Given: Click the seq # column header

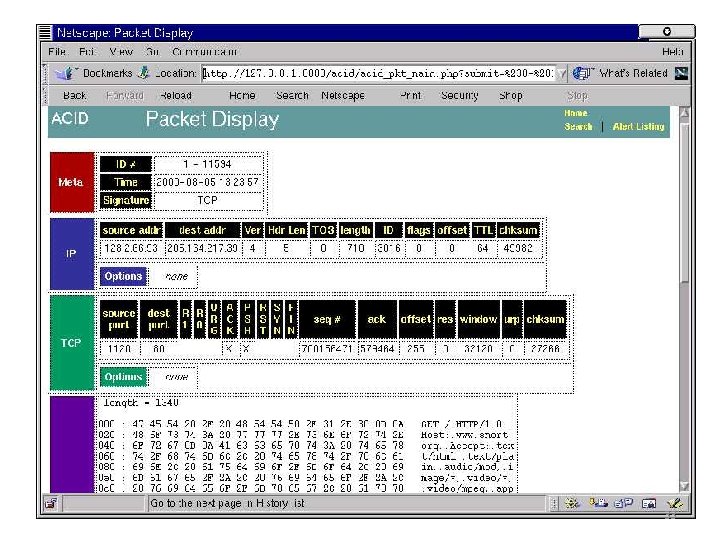Looking at the screenshot, I should 327,320.
